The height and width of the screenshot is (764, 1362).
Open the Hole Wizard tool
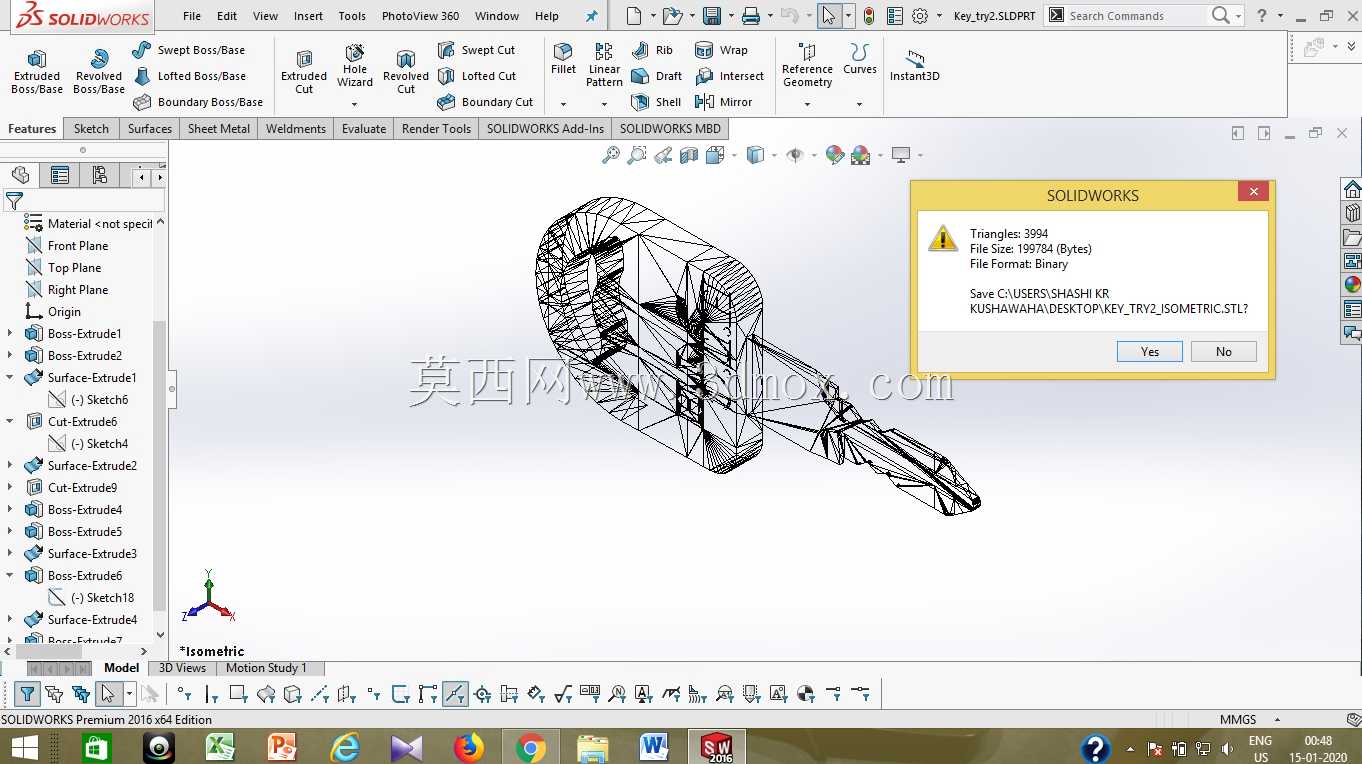355,66
